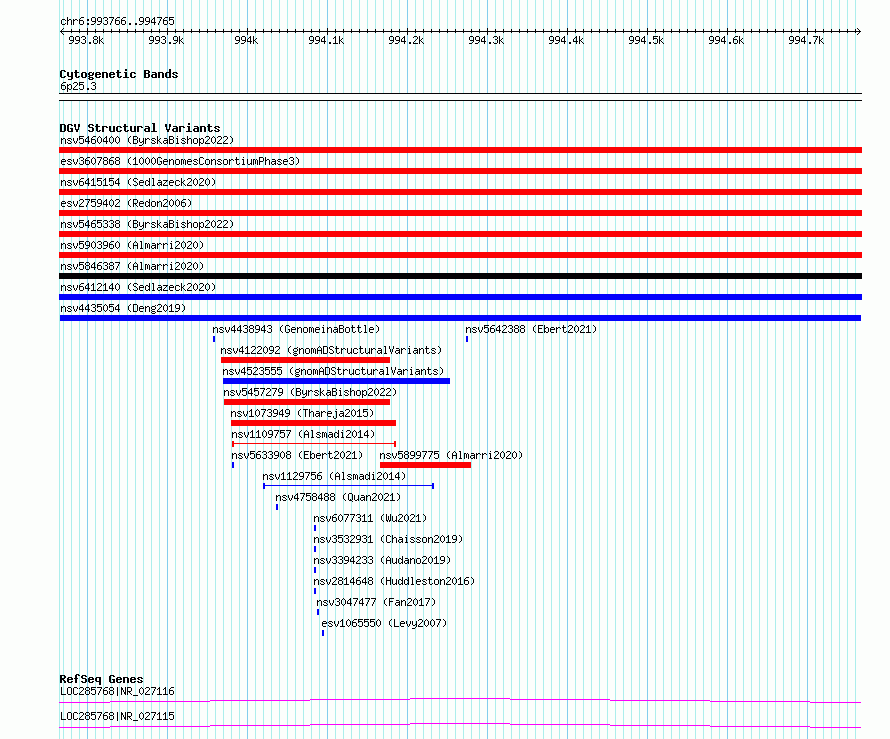This screenshot has height=739, width=890.
Task: Select nsv3394233 (Audano2019) label
Action: click(x=382, y=560)
